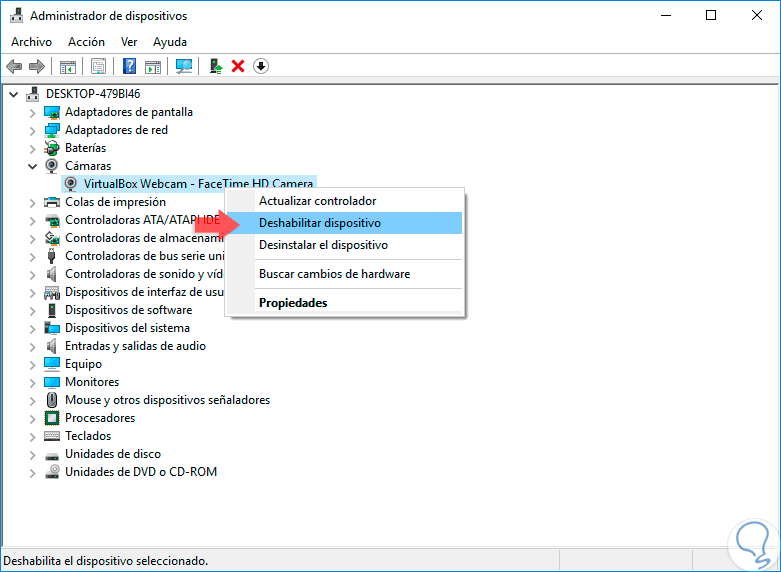Choose Actualizar controlador in context menu
Viewport: 781px width, 572px height.
tap(344, 201)
